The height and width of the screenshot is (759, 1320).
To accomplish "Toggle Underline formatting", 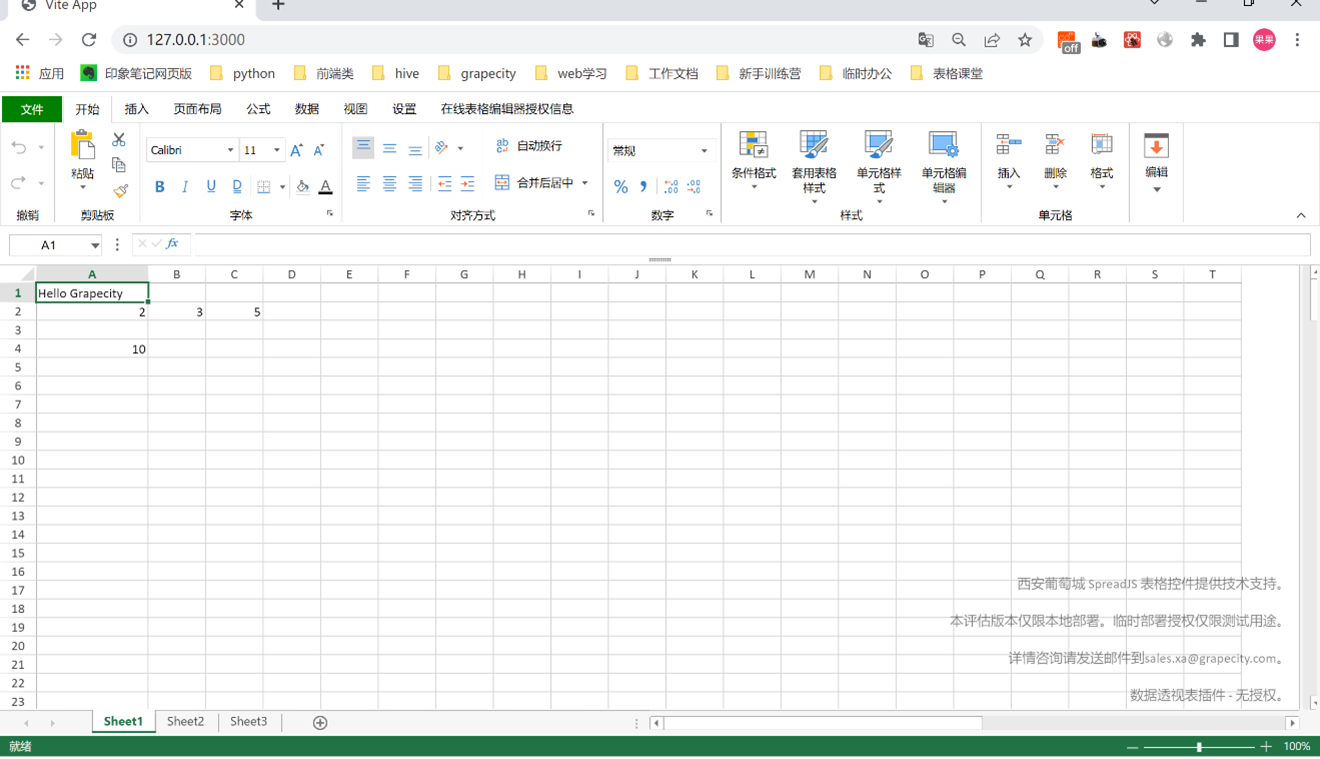I will [x=211, y=186].
